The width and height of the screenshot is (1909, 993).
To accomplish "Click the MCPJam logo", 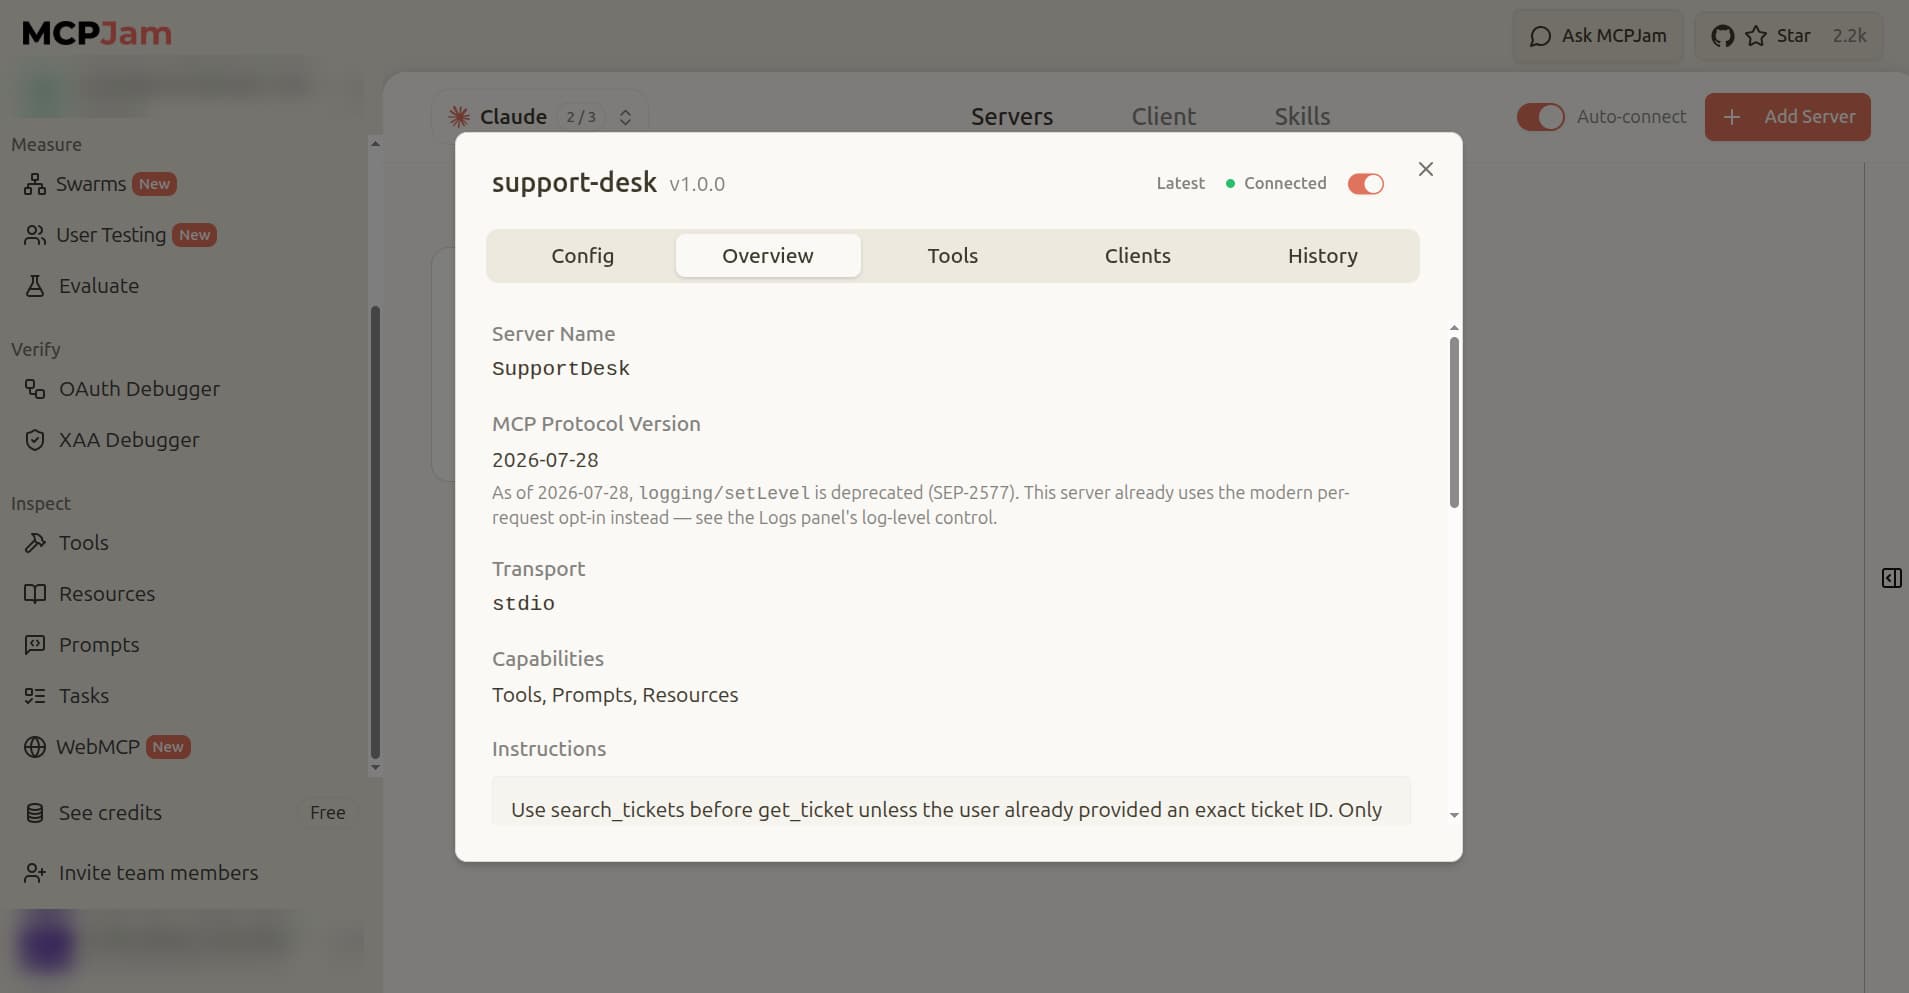I will [x=97, y=34].
